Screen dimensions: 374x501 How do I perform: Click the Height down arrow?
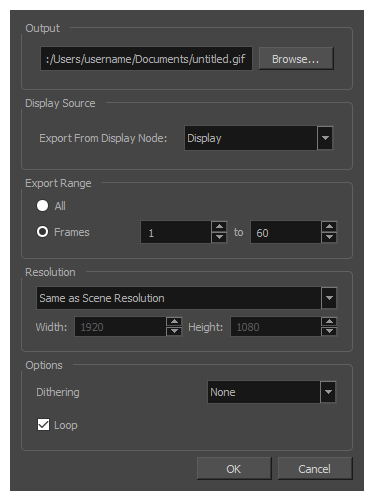[329, 331]
